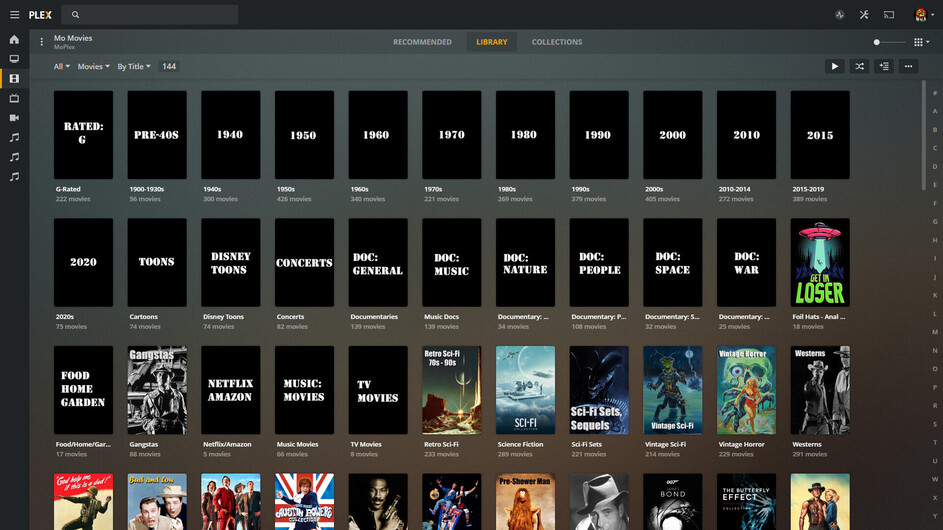The image size is (943, 530).
Task: Open the third music library in sidebar
Action: click(x=14, y=177)
